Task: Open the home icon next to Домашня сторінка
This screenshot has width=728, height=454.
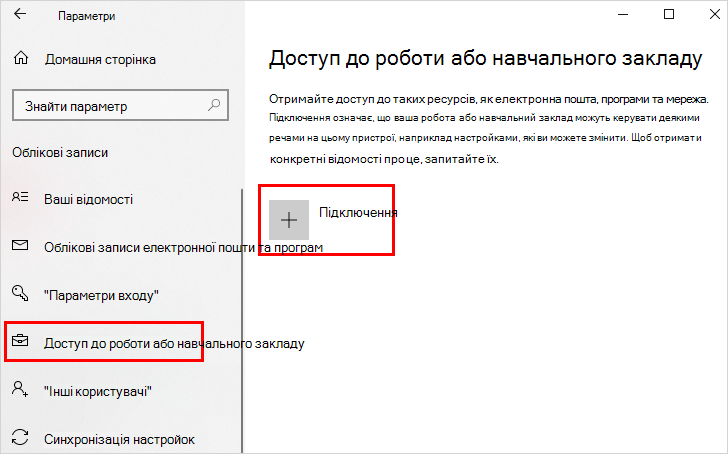Action: point(21,58)
